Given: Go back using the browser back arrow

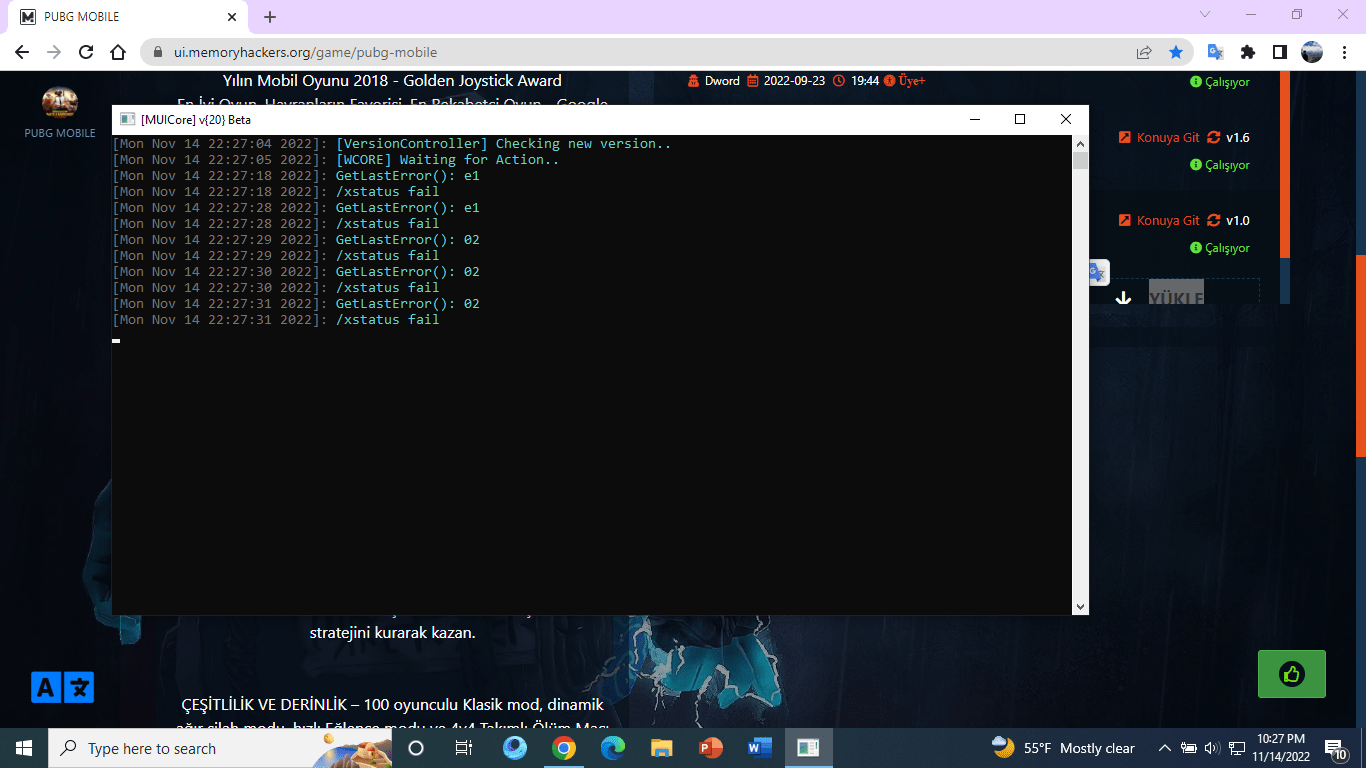Looking at the screenshot, I should point(22,52).
